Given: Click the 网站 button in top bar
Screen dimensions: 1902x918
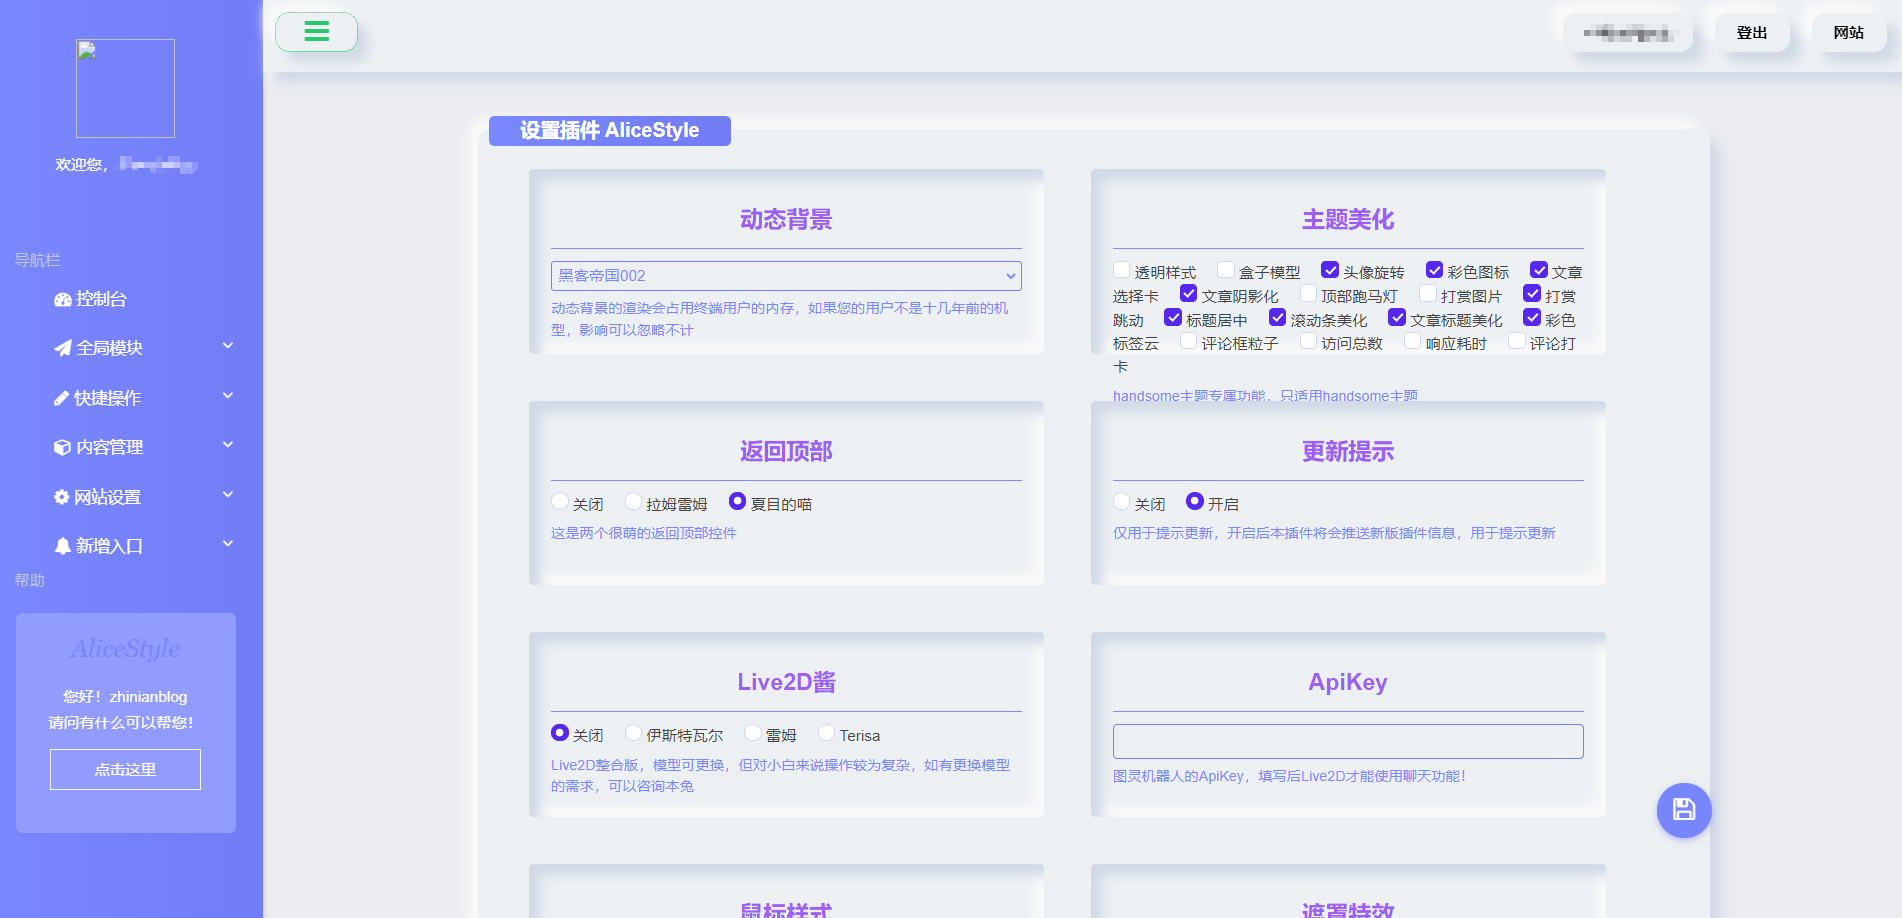Looking at the screenshot, I should coord(1848,33).
